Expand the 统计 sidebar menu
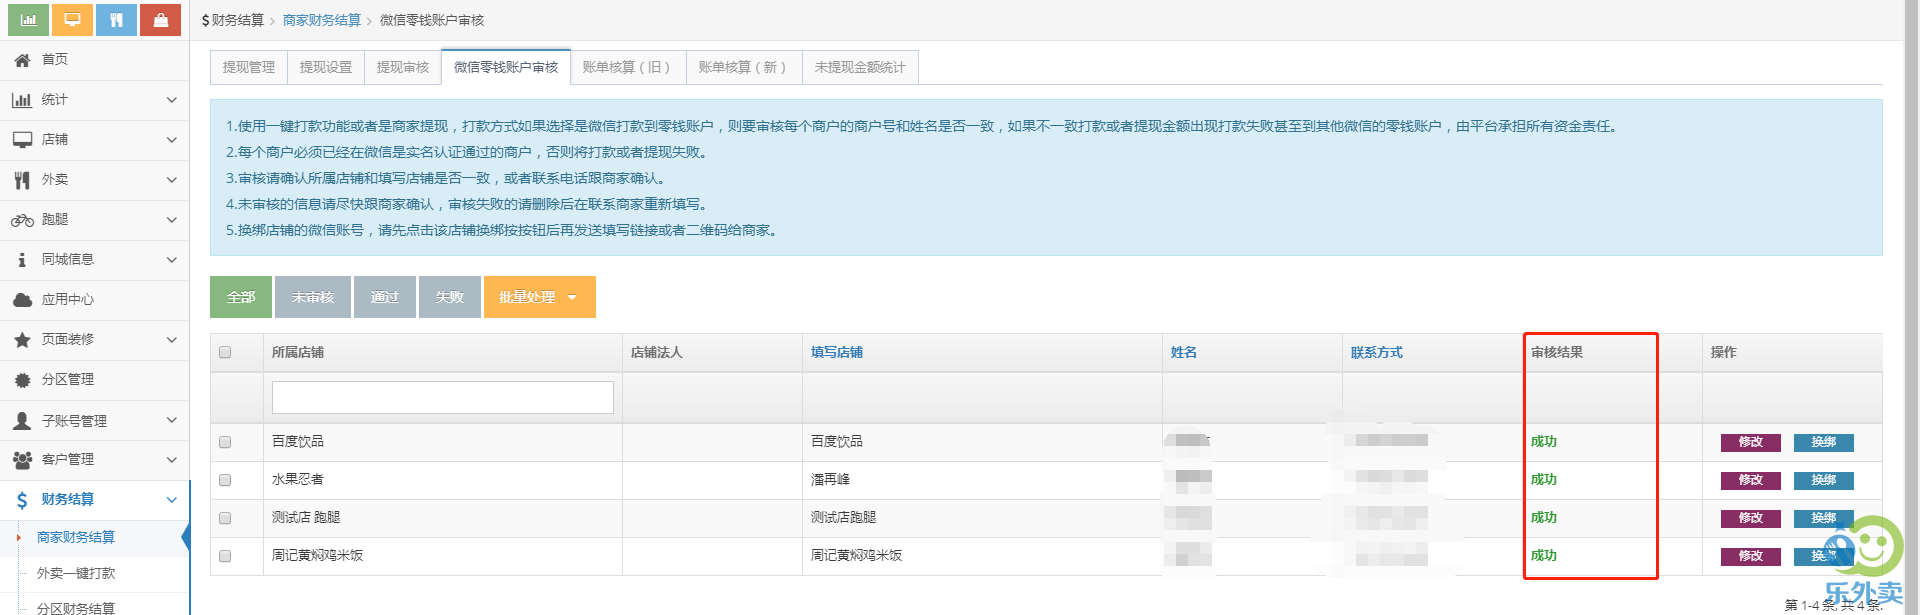1920x615 pixels. pyautogui.click(x=94, y=100)
